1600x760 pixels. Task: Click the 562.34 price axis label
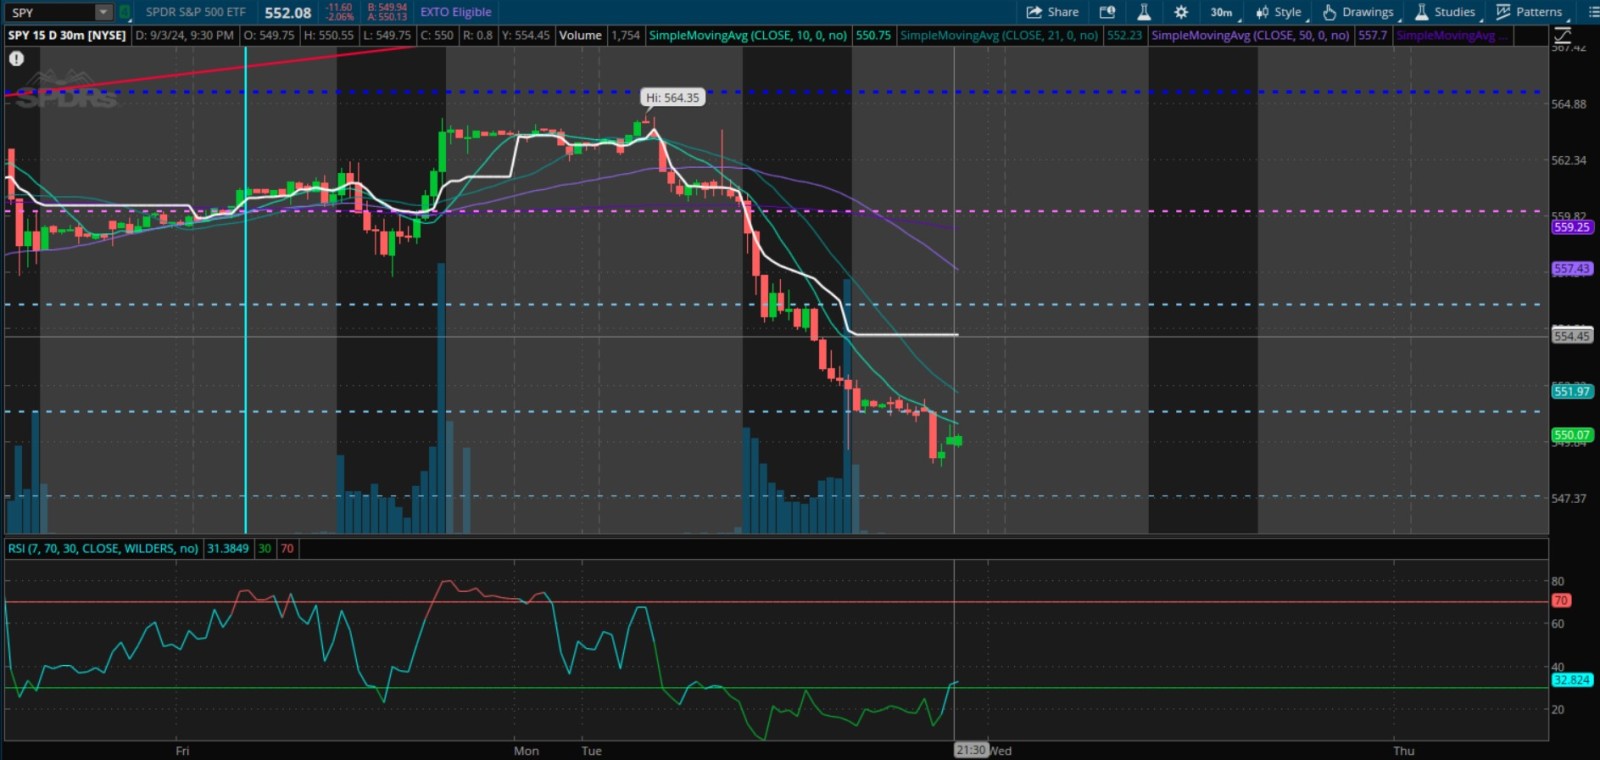[x=1568, y=160]
